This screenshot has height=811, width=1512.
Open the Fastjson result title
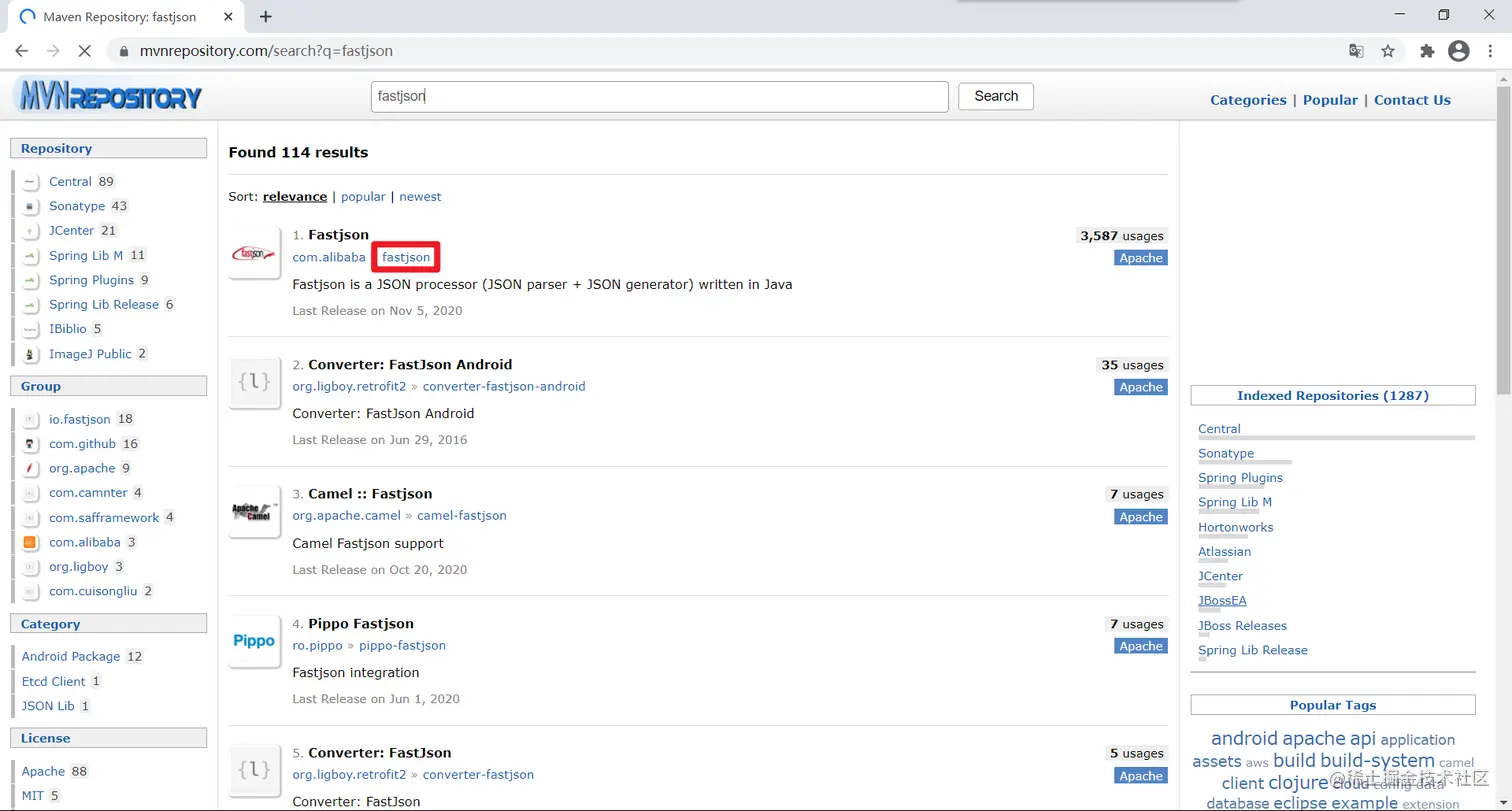pyautogui.click(x=338, y=235)
